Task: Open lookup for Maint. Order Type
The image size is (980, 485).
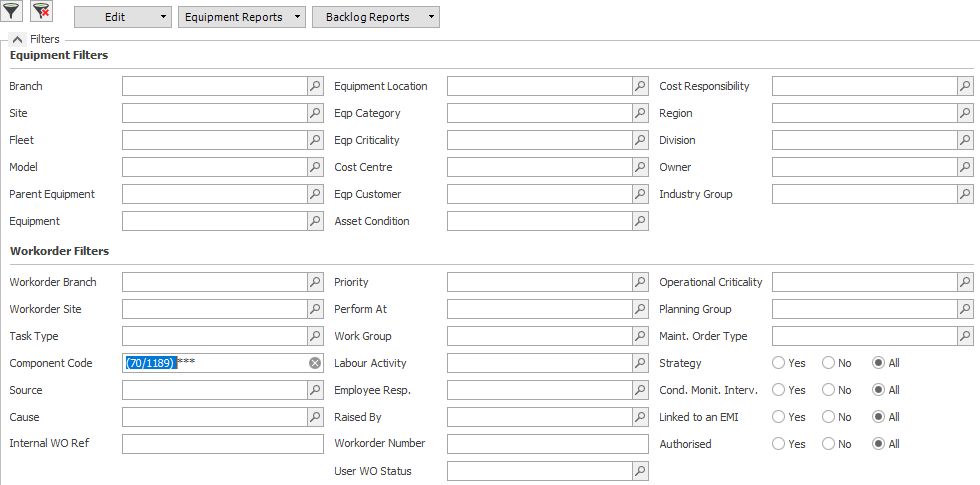Action: (965, 336)
